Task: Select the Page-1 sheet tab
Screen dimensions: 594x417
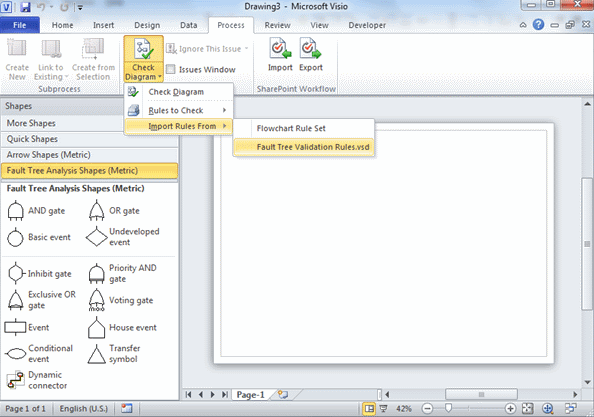Action: tap(250, 395)
